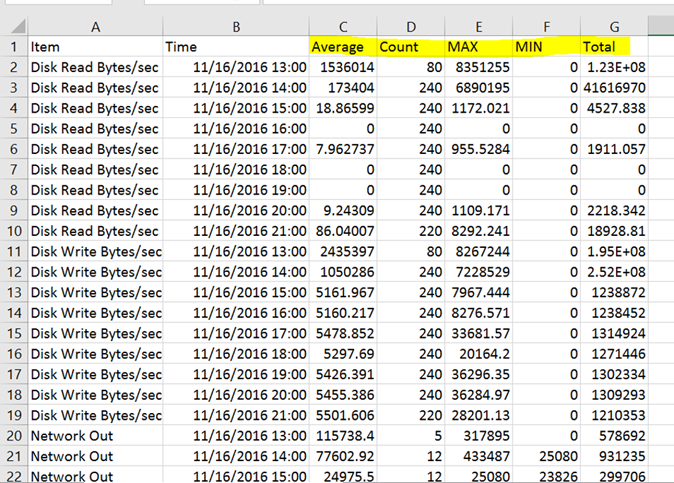
Task: Select row 5 header
Action: [14, 128]
